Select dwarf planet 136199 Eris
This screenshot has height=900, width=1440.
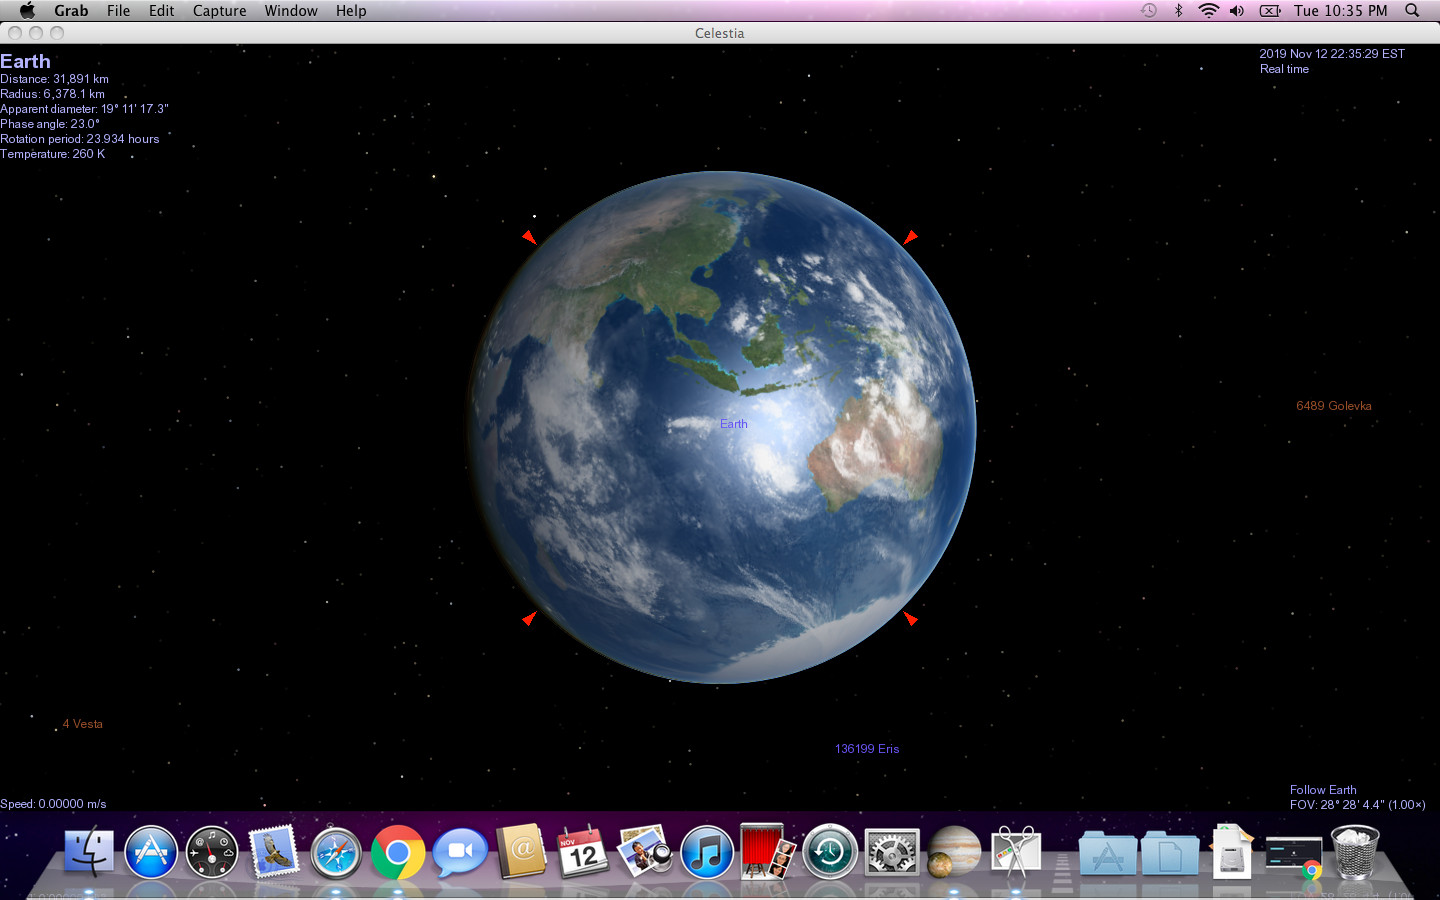[866, 748]
